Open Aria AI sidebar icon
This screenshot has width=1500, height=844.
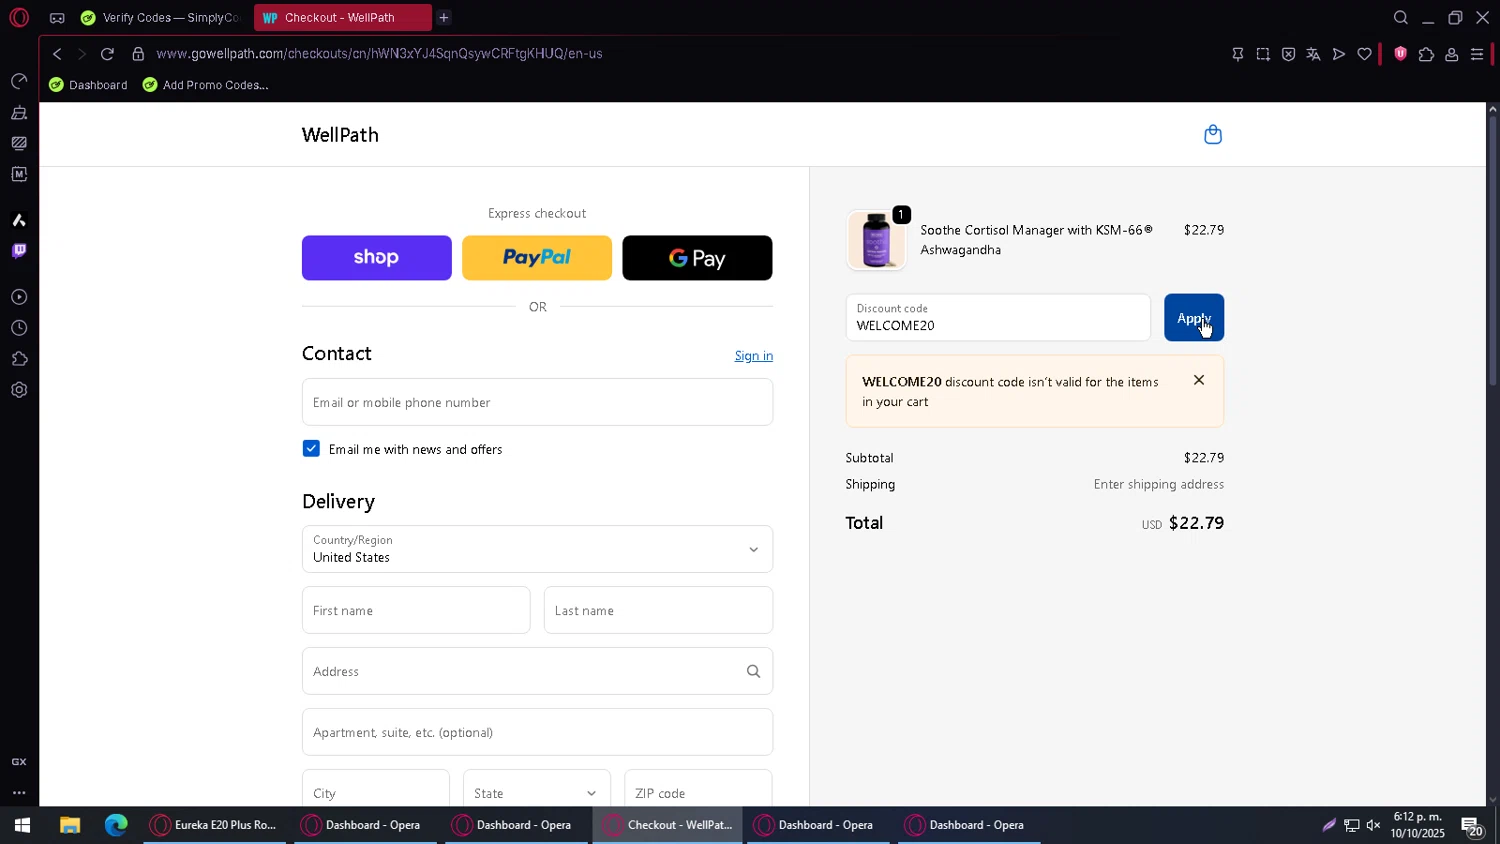[19, 220]
